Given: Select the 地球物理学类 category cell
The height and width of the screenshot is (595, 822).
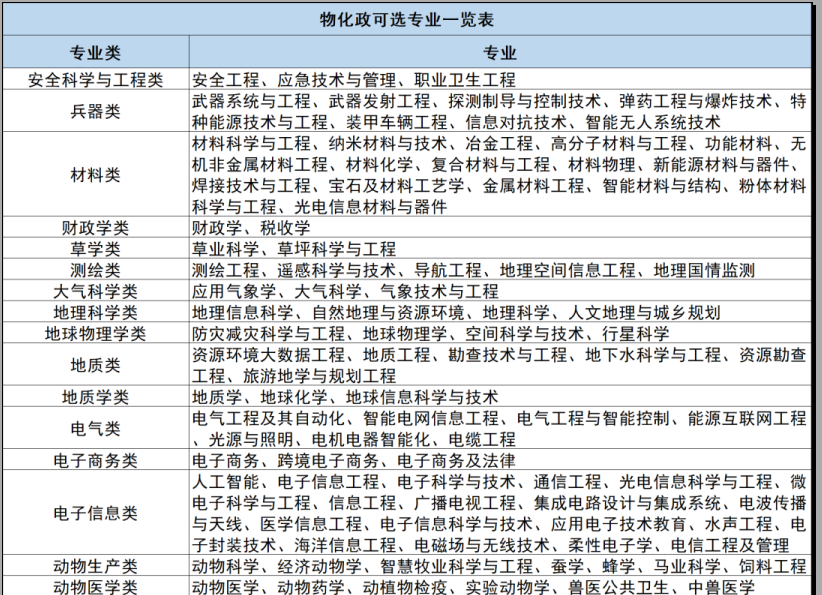Looking at the screenshot, I should coord(96,333).
